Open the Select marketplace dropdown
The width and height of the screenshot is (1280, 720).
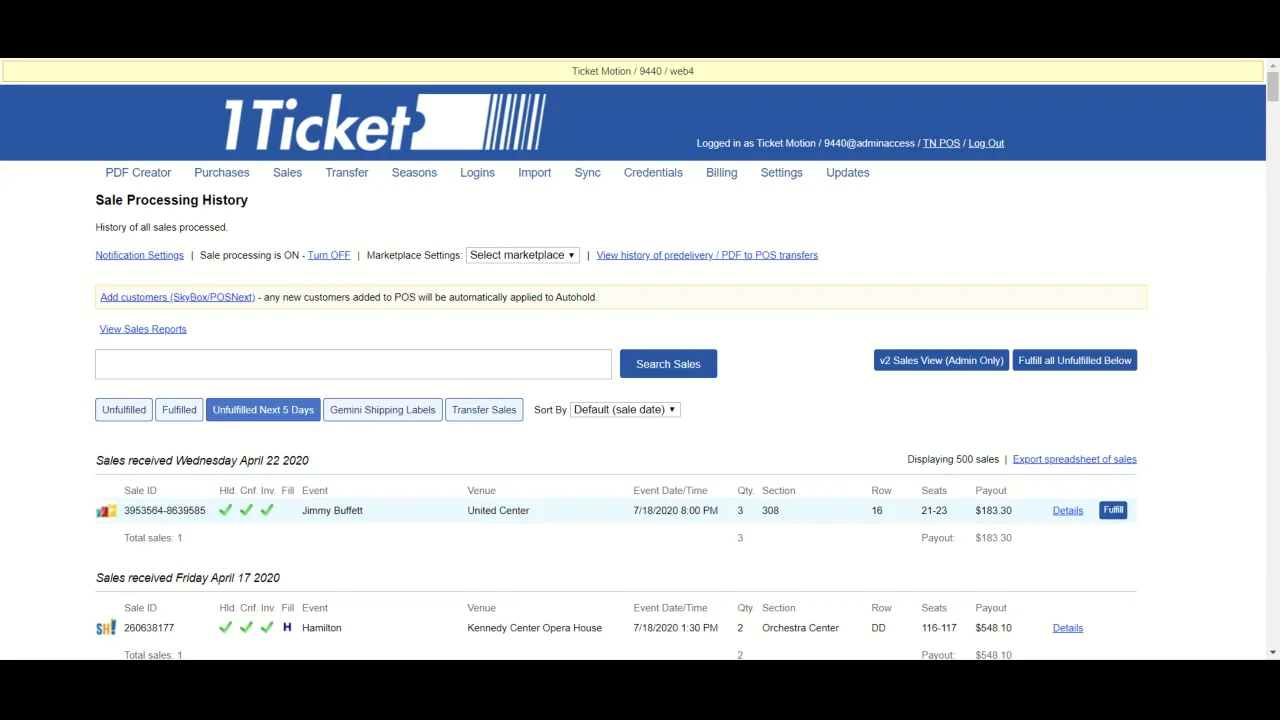click(522, 255)
